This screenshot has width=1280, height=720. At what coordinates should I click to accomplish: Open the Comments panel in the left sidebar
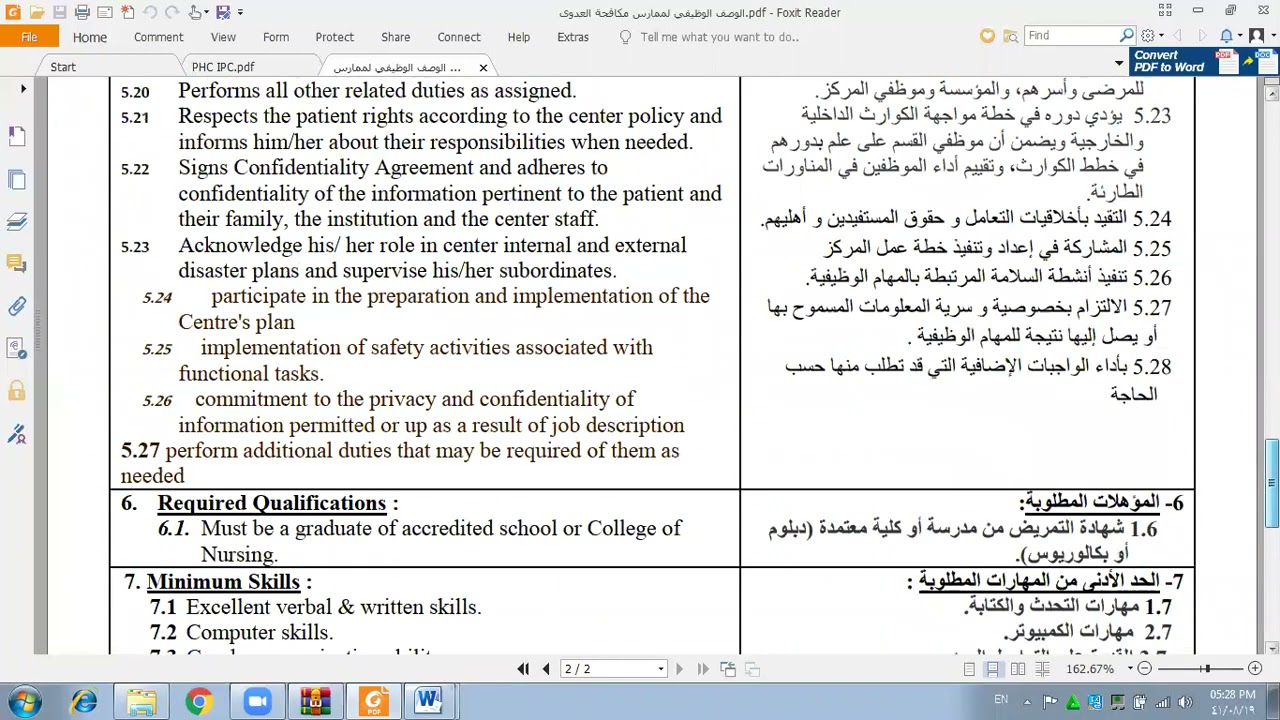(17, 263)
